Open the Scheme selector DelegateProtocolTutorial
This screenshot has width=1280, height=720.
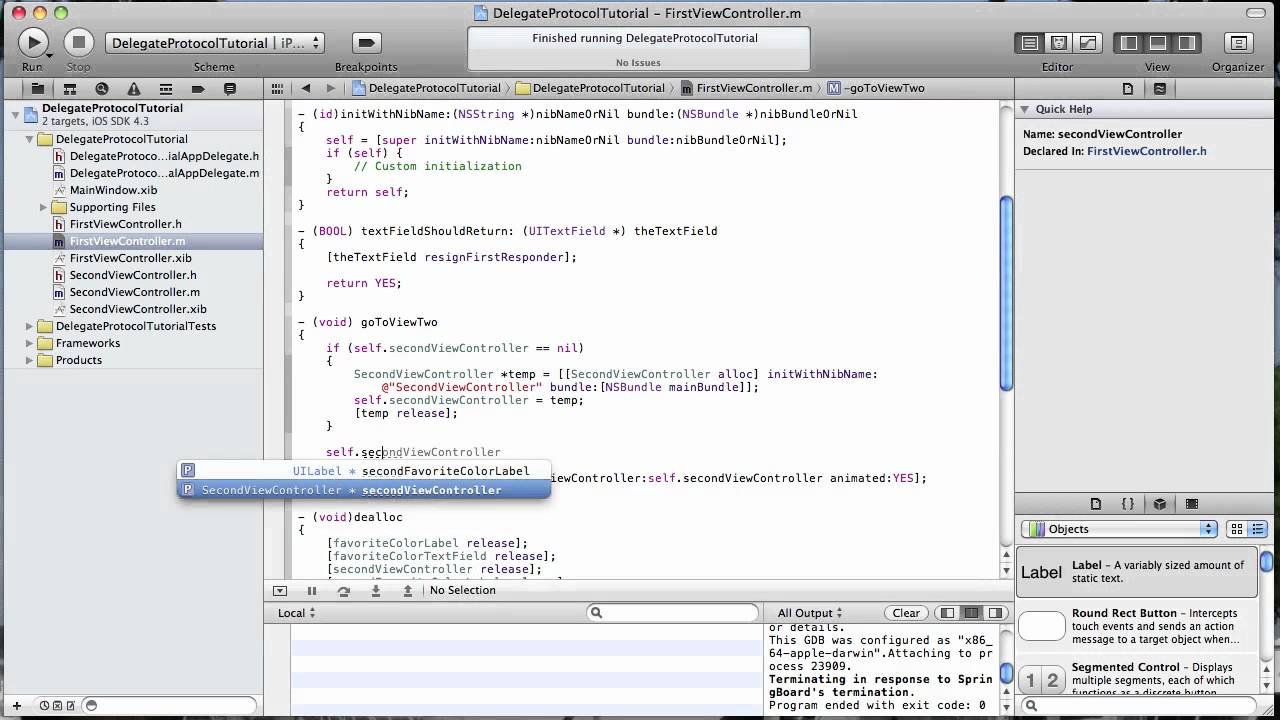215,43
